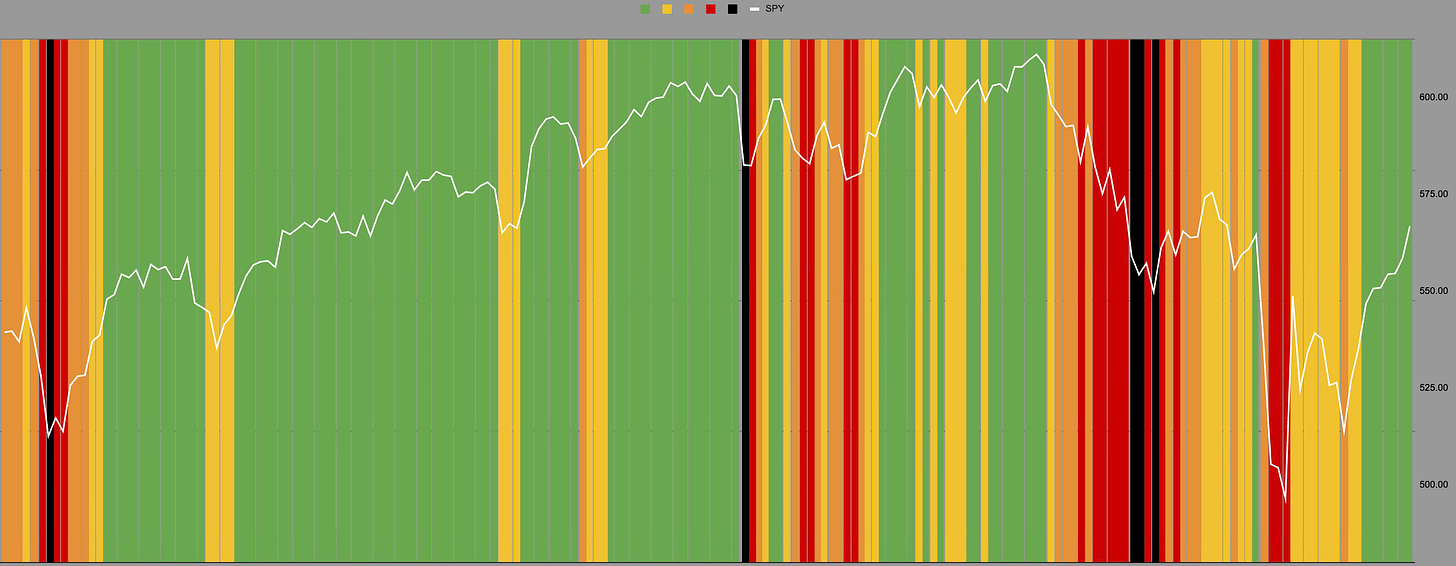This screenshot has height=566, width=1456.
Task: Click the 500.00 axis label
Action: [x=1434, y=485]
